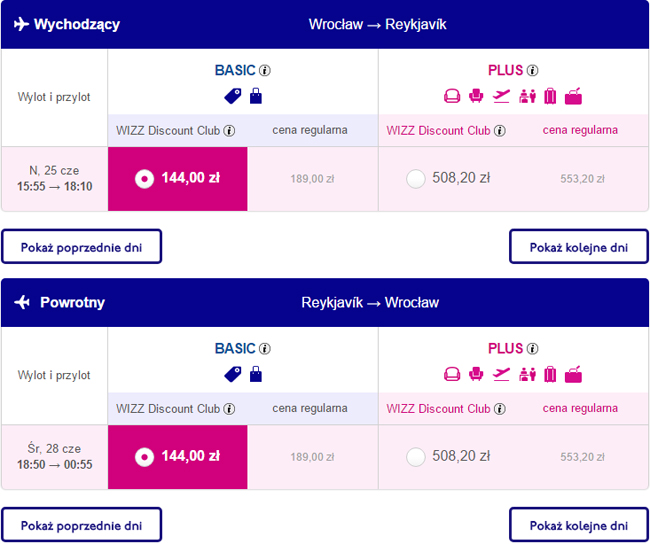Show next days for outbound flight
This screenshot has height=544, width=650.
(579, 247)
